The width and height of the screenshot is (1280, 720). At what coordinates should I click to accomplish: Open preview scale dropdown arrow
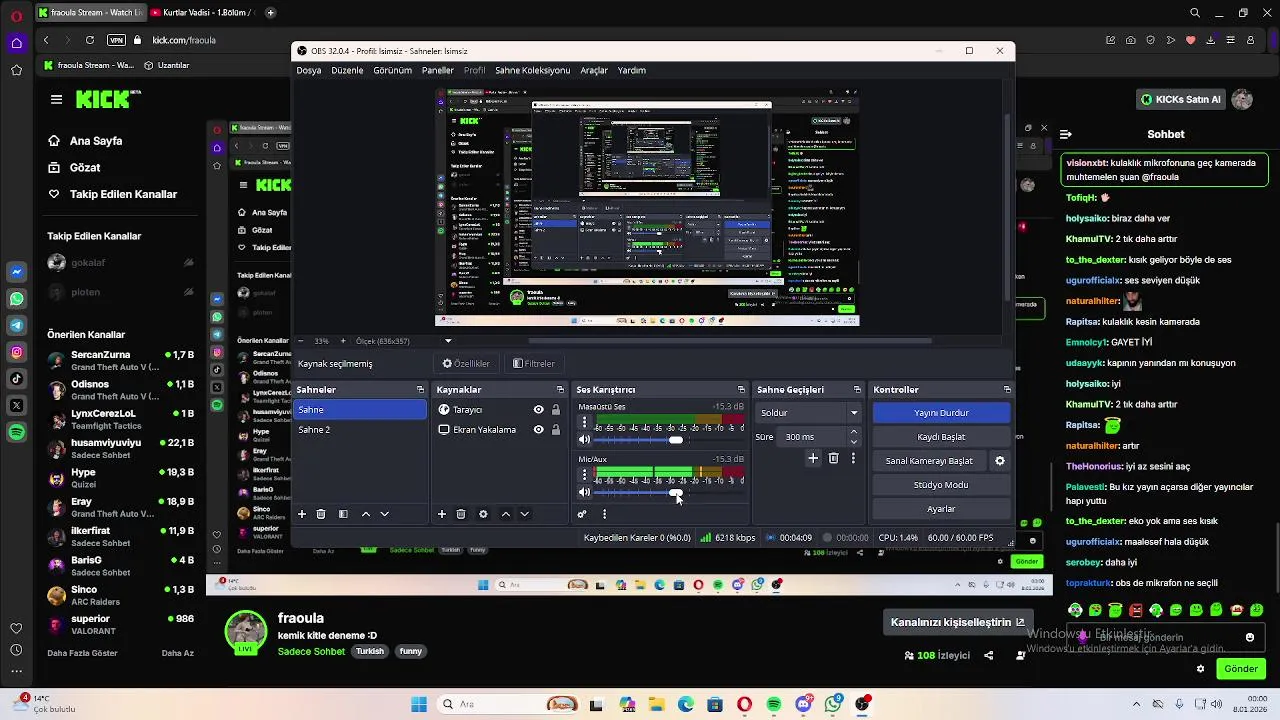pyautogui.click(x=448, y=341)
